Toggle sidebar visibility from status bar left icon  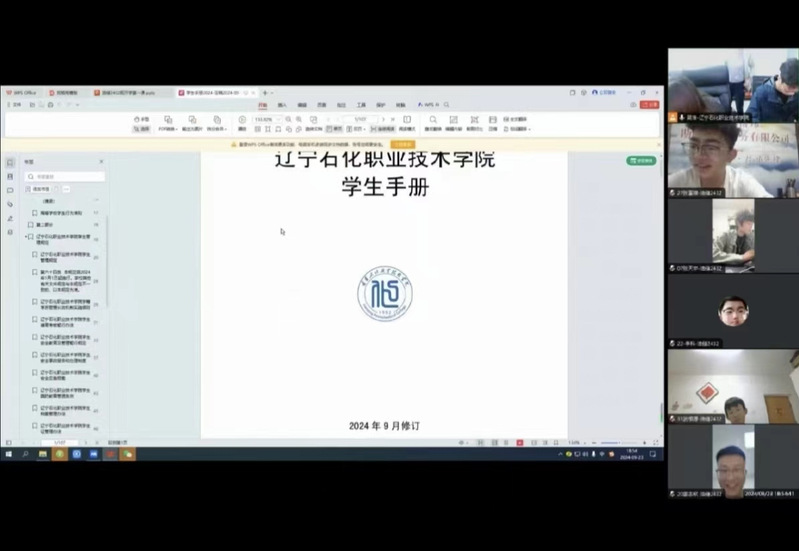click(x=9, y=442)
